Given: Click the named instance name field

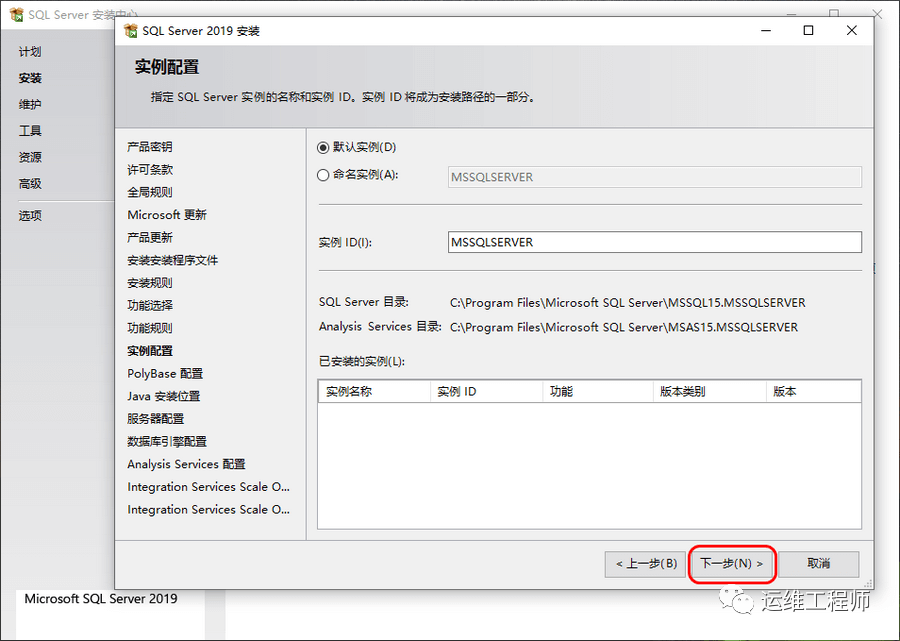Looking at the screenshot, I should pyautogui.click(x=654, y=177).
